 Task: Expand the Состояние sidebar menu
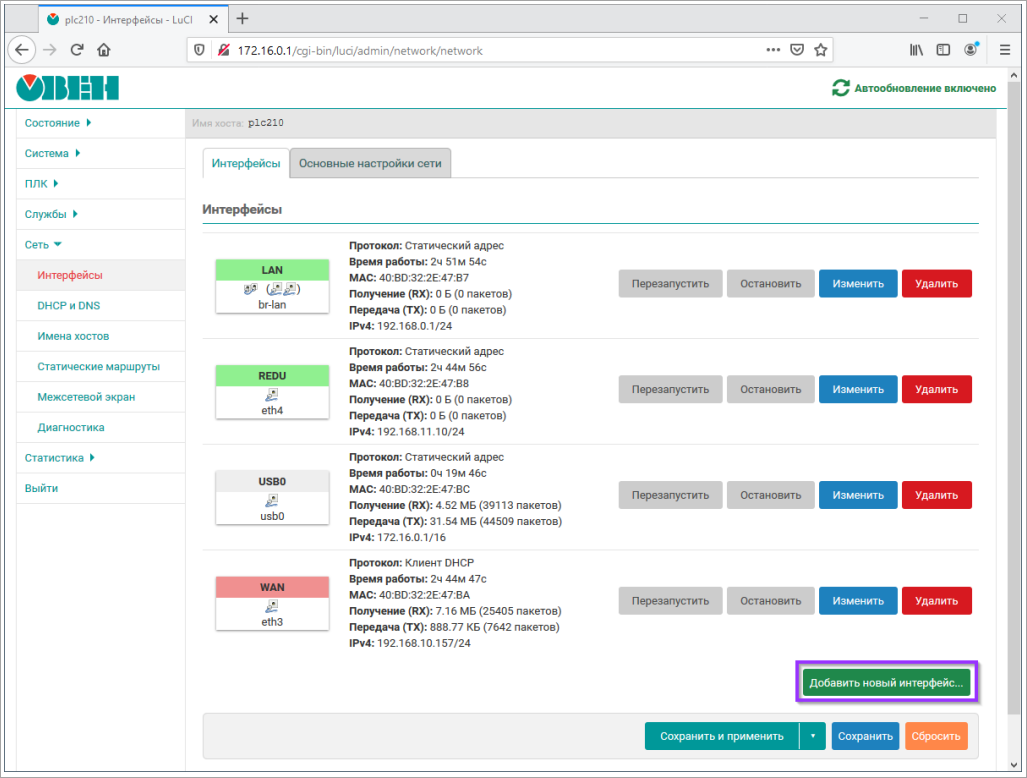click(57, 123)
